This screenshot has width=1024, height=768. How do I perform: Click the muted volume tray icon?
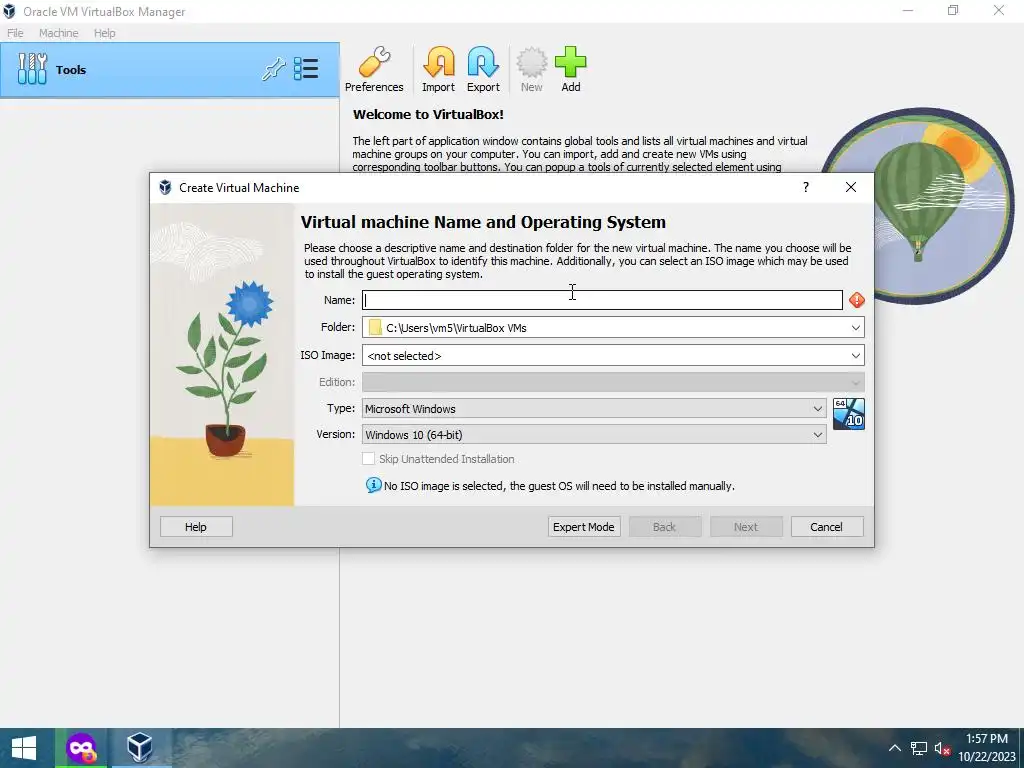point(942,748)
